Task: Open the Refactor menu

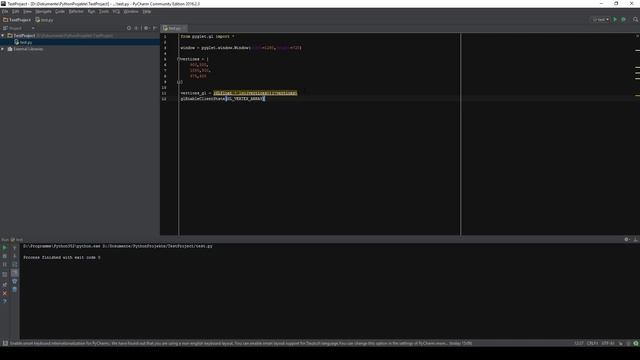Action: [x=76, y=11]
